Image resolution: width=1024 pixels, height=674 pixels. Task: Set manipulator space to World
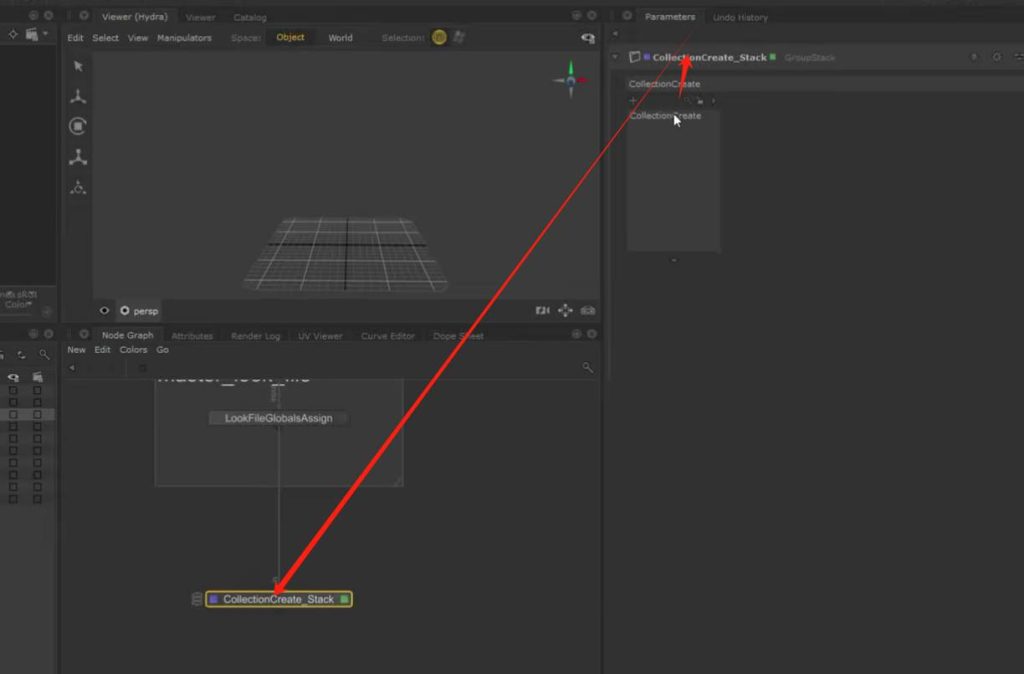tap(340, 38)
